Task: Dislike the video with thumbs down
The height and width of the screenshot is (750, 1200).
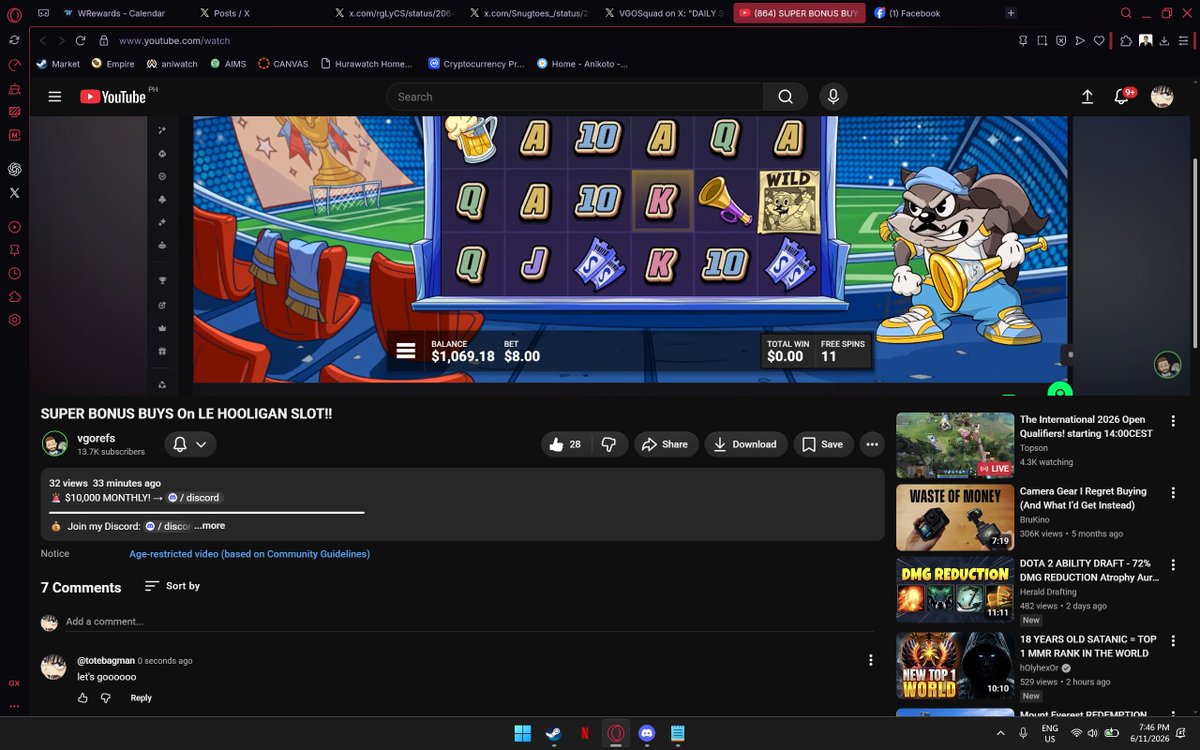Action: [609, 444]
